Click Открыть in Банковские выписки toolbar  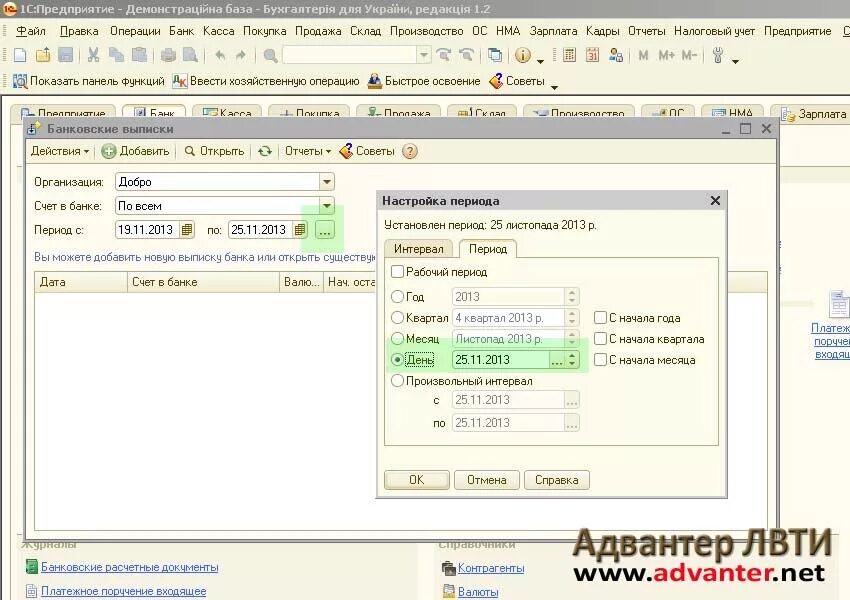214,151
